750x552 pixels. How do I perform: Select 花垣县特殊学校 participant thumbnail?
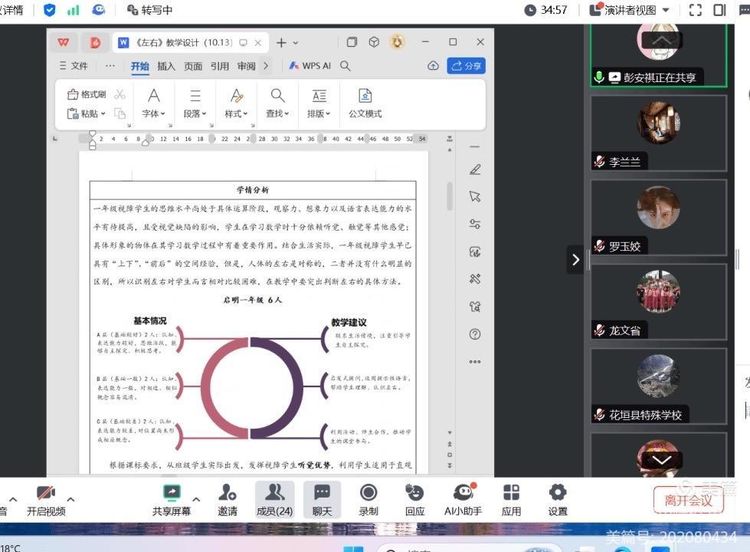pyautogui.click(x=659, y=386)
